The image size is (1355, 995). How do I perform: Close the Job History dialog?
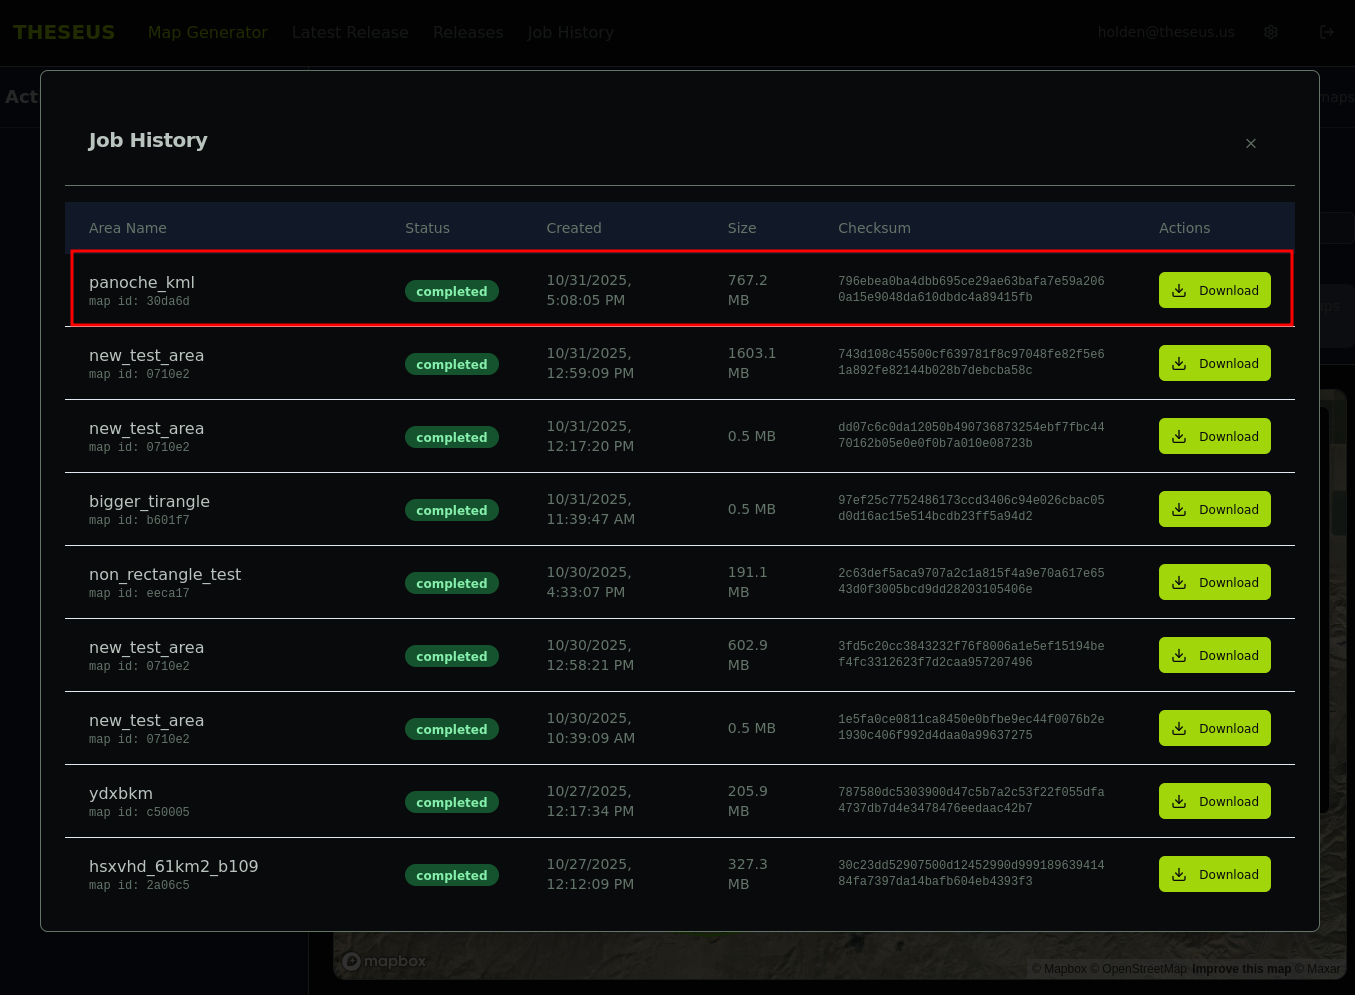click(1250, 143)
